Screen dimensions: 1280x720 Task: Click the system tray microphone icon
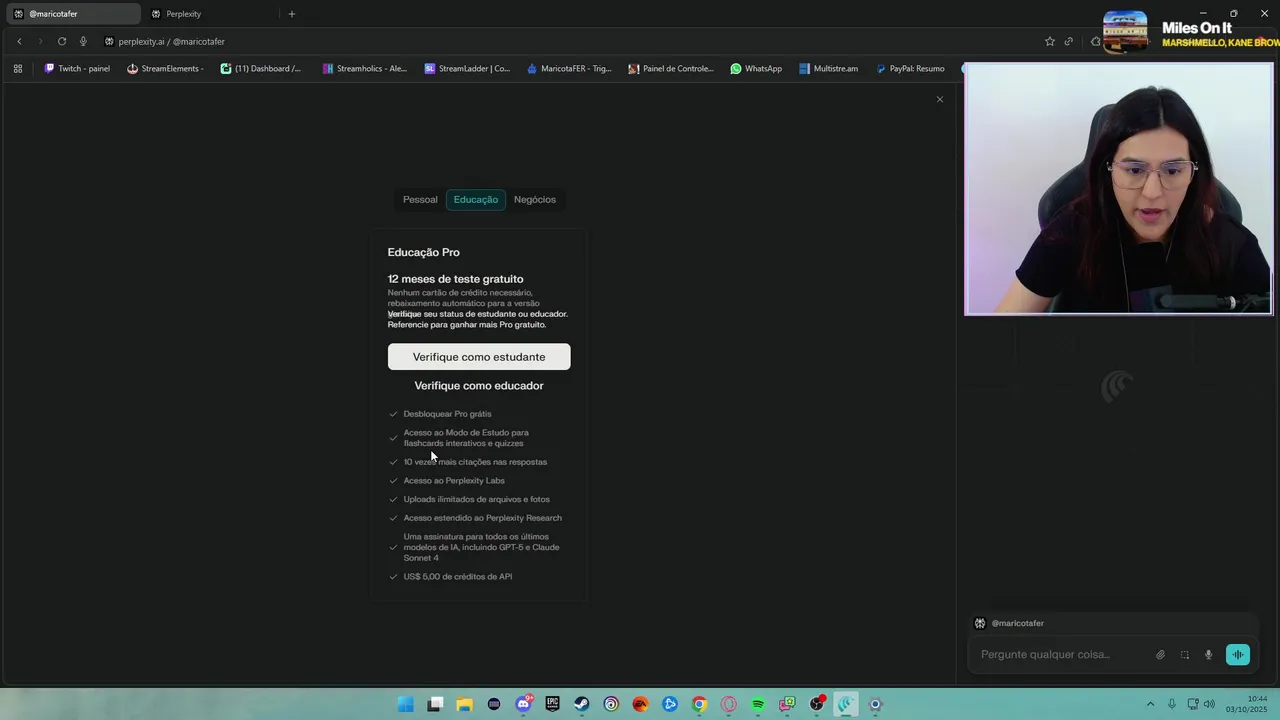pos(1172,704)
